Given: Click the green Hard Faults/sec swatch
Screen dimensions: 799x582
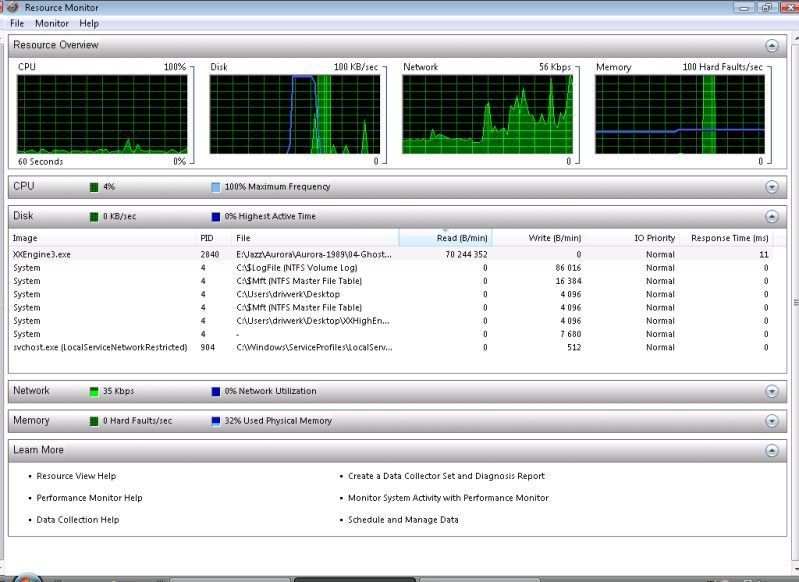Looking at the screenshot, I should (x=94, y=421).
